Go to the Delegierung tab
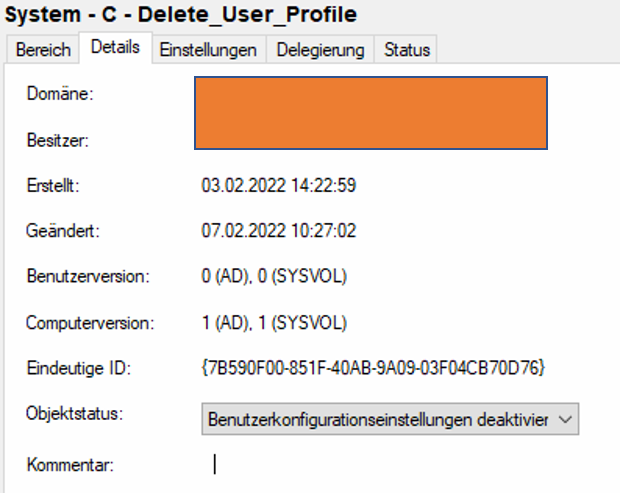Image resolution: width=620 pixels, height=493 pixels. click(x=320, y=50)
